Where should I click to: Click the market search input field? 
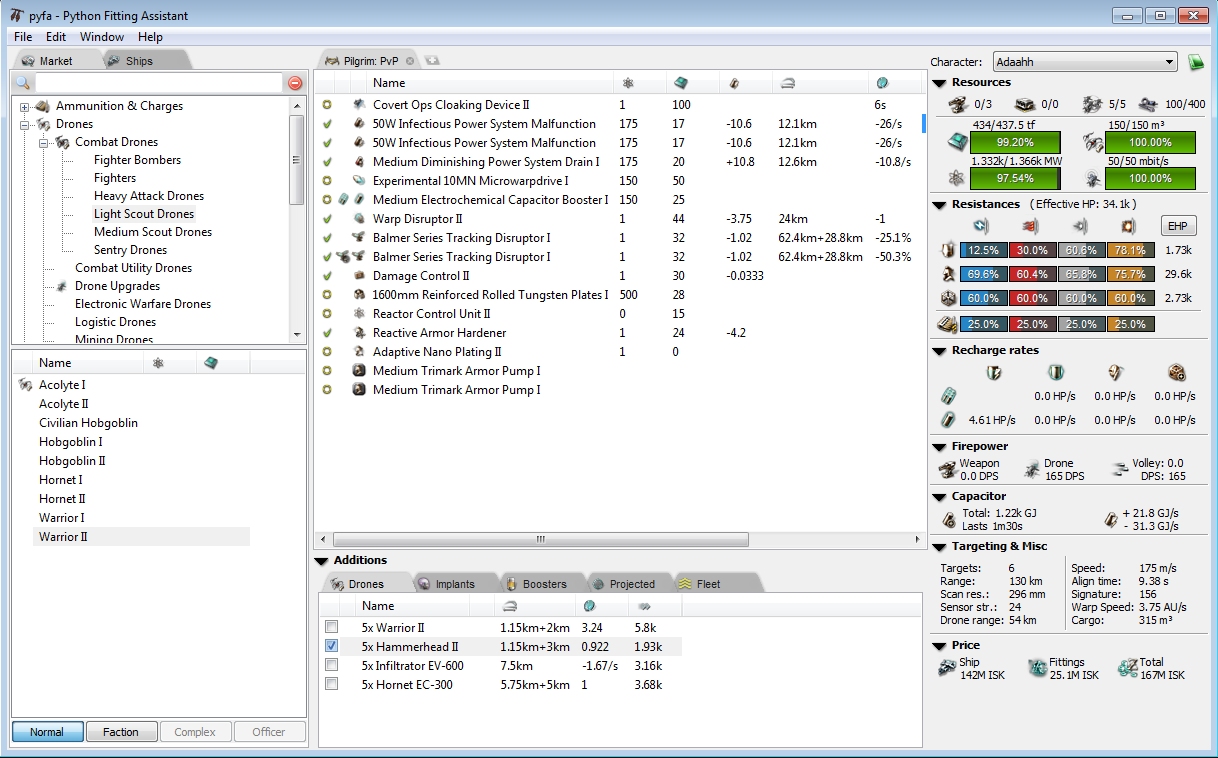(158, 83)
